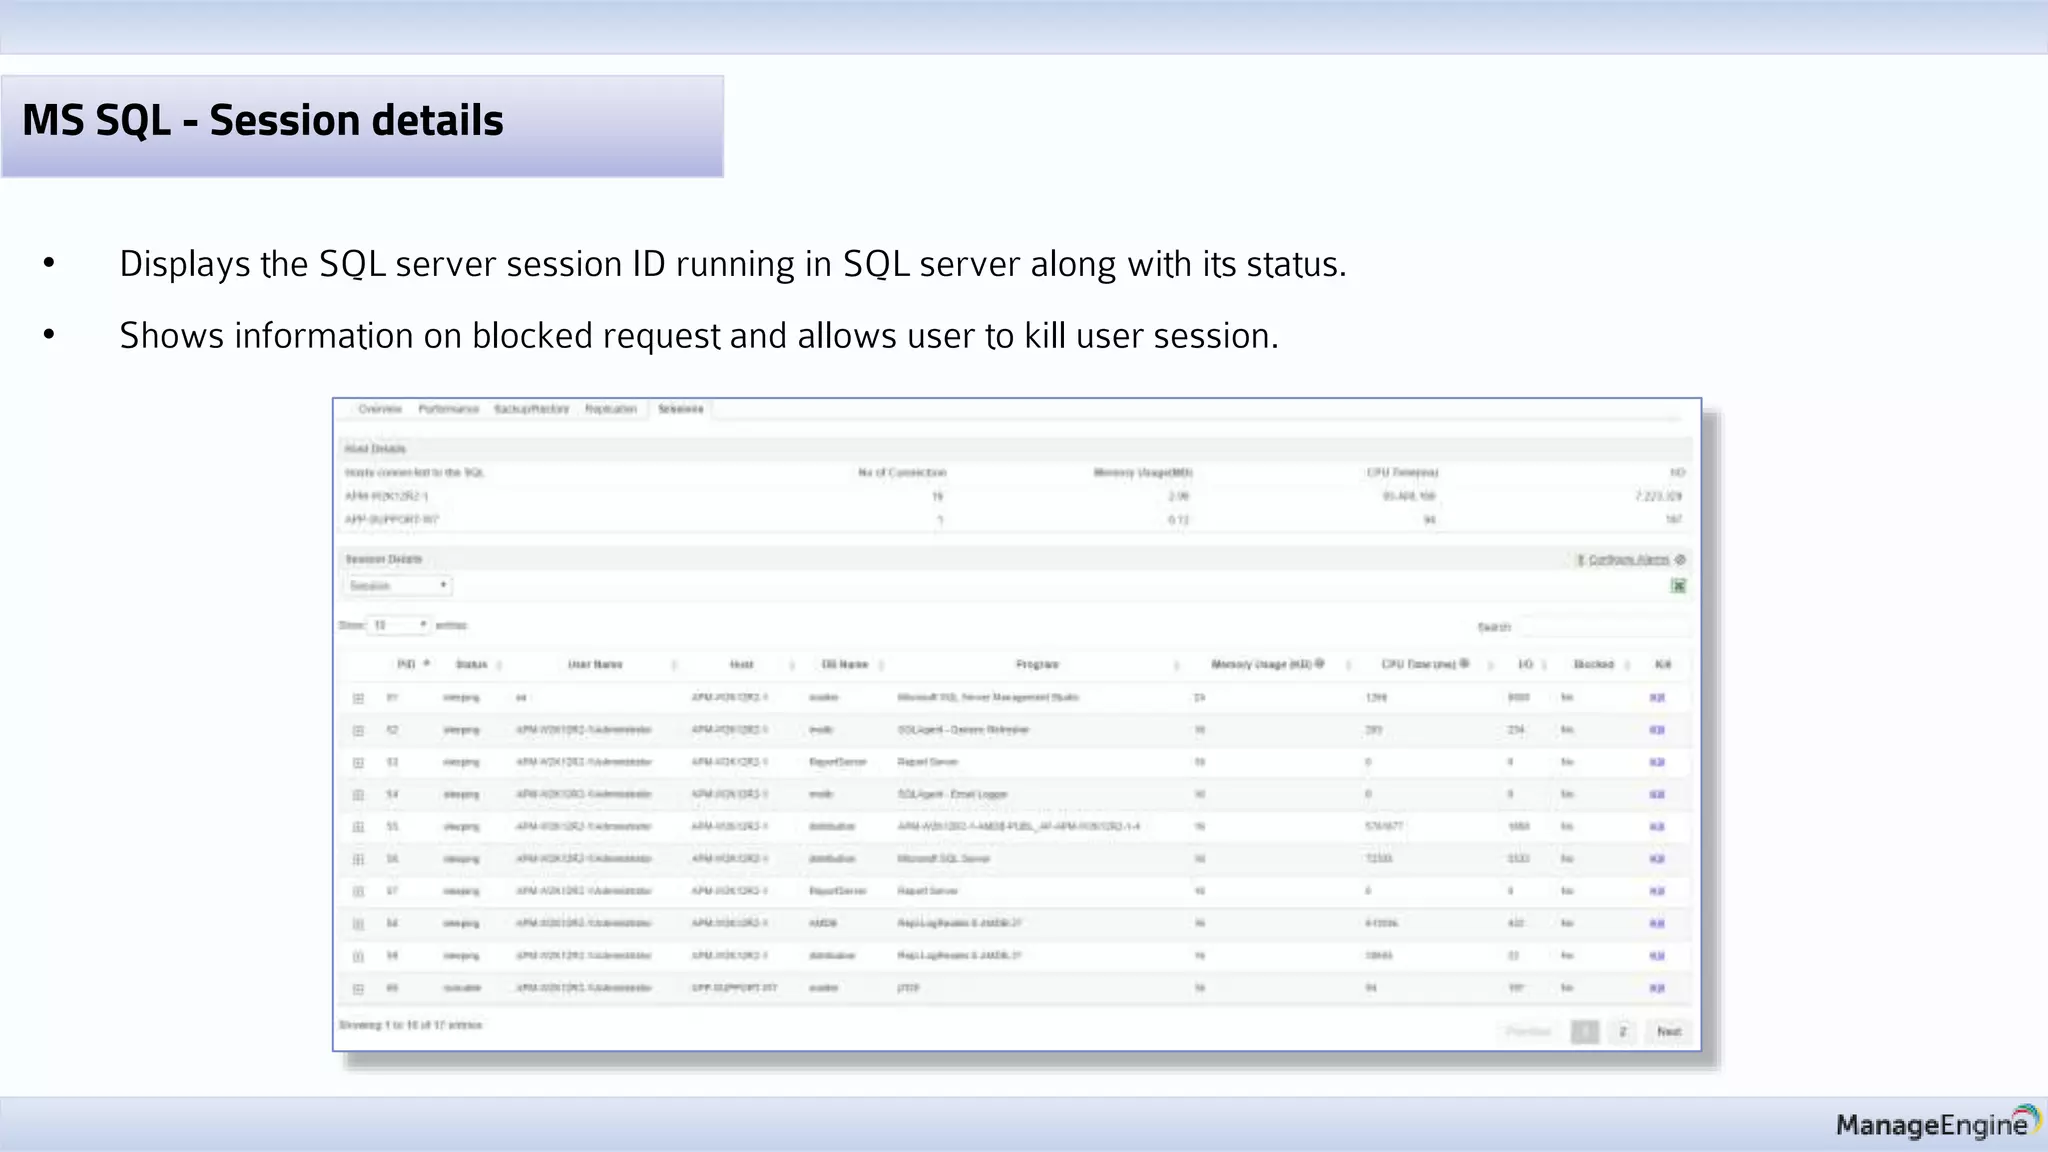Kill session in Email Logger row
2048x1152 pixels.
[x=1657, y=794]
